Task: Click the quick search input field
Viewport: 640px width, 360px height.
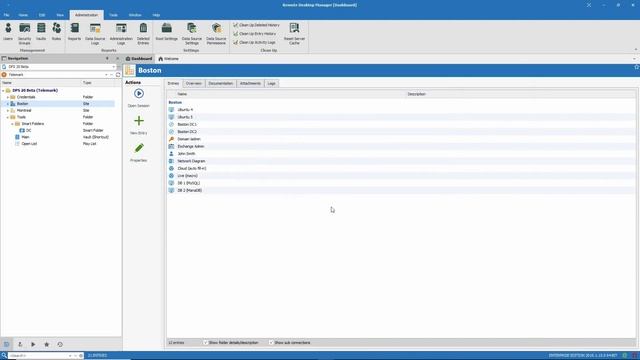Action: click(x=39, y=356)
